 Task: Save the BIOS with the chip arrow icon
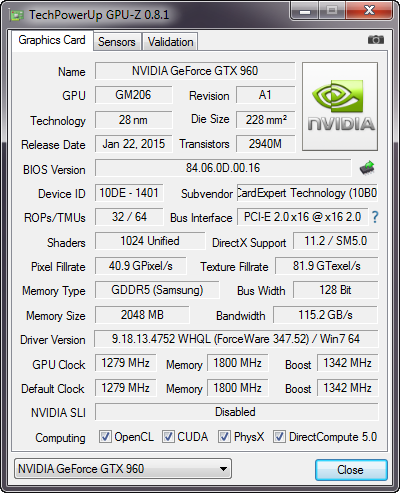tap(367, 168)
